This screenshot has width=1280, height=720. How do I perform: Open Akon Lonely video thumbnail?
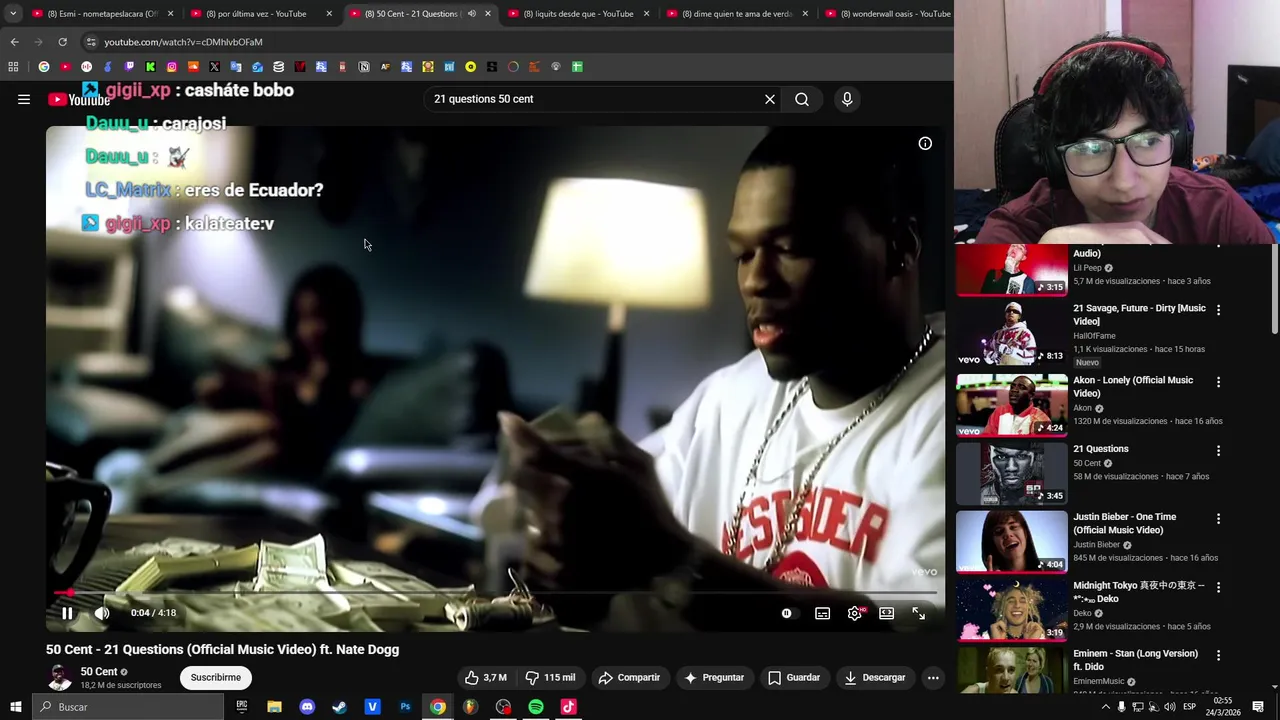(1012, 405)
